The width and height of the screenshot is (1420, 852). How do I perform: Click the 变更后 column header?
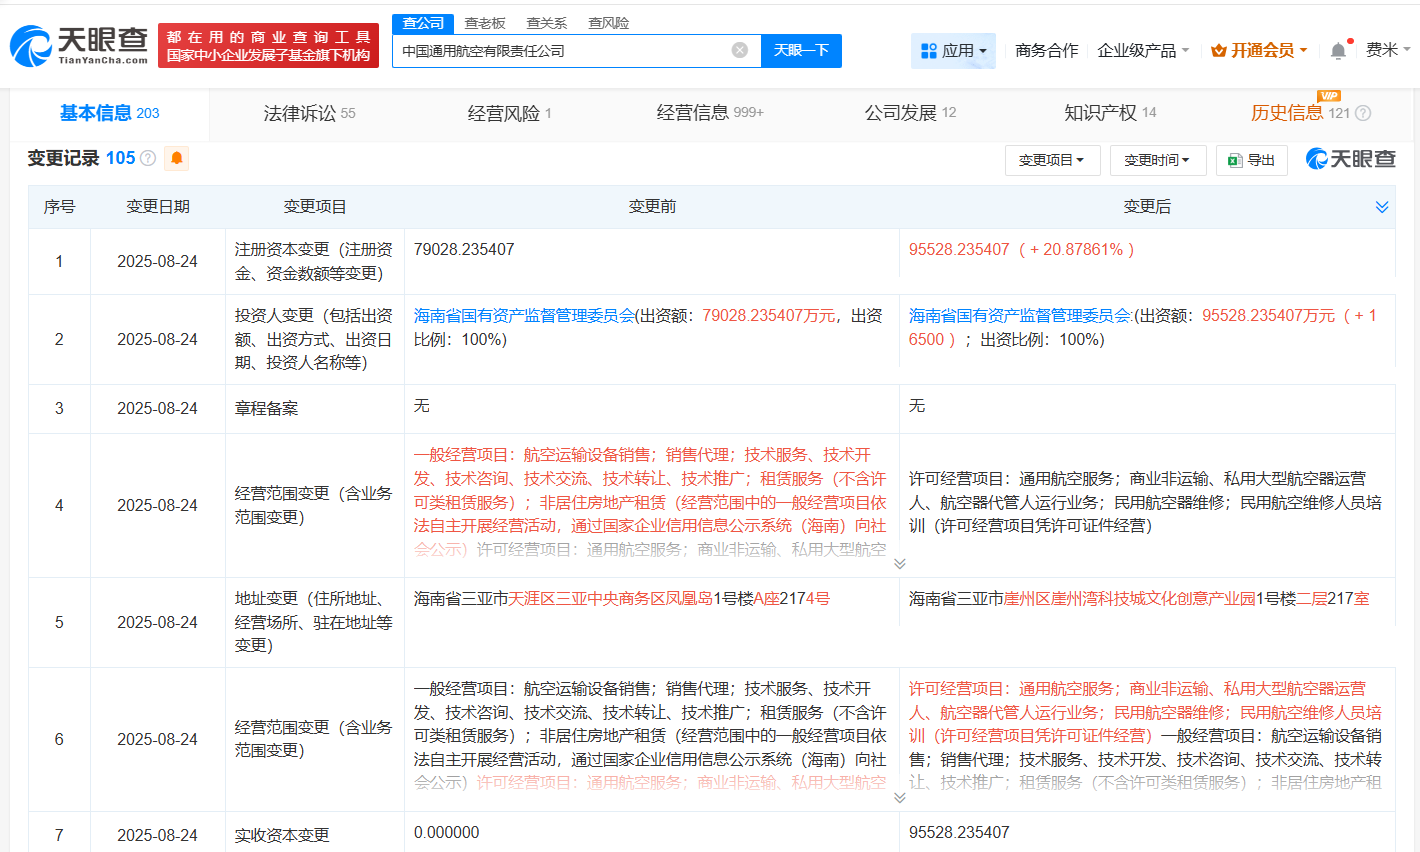click(x=1147, y=207)
